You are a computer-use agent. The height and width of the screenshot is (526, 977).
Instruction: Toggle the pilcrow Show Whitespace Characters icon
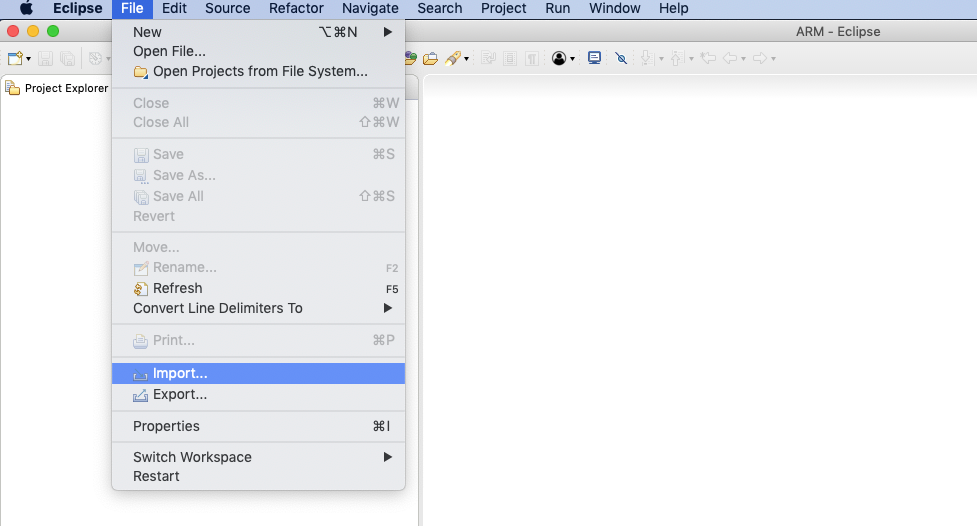tap(532, 59)
